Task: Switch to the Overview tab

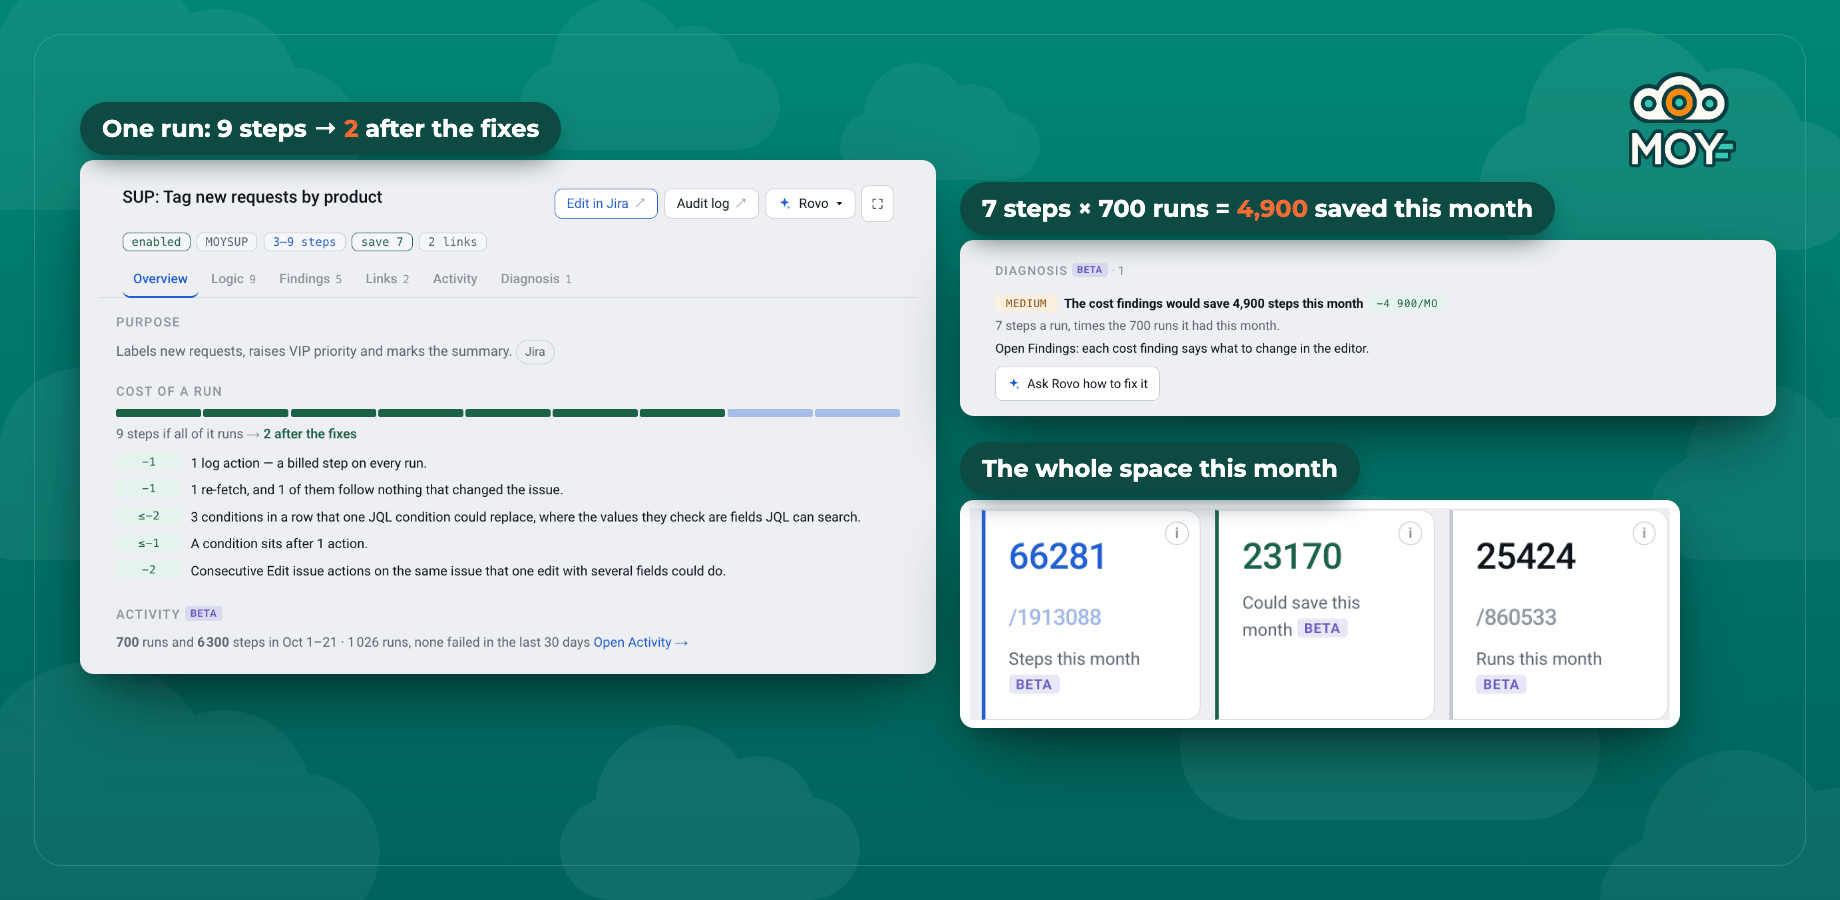Action: coord(160,279)
